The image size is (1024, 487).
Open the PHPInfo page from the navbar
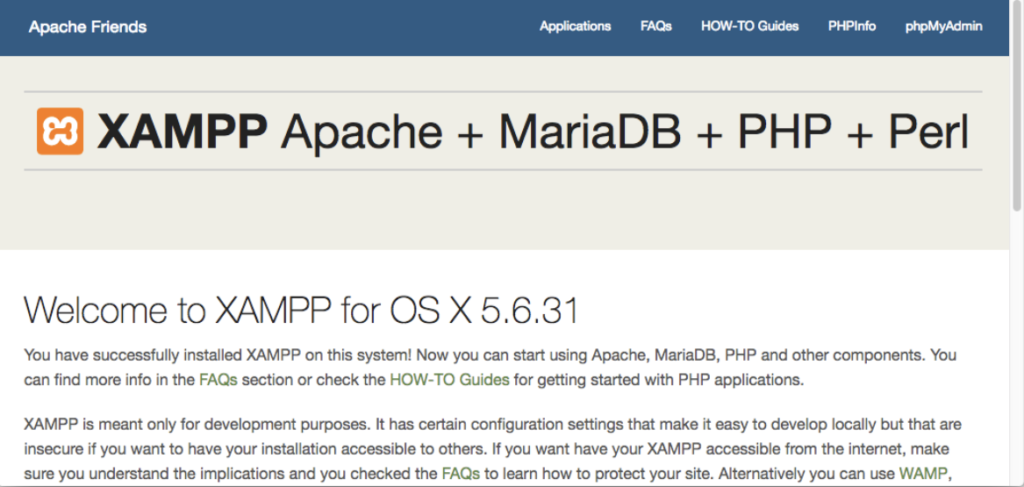tap(852, 27)
